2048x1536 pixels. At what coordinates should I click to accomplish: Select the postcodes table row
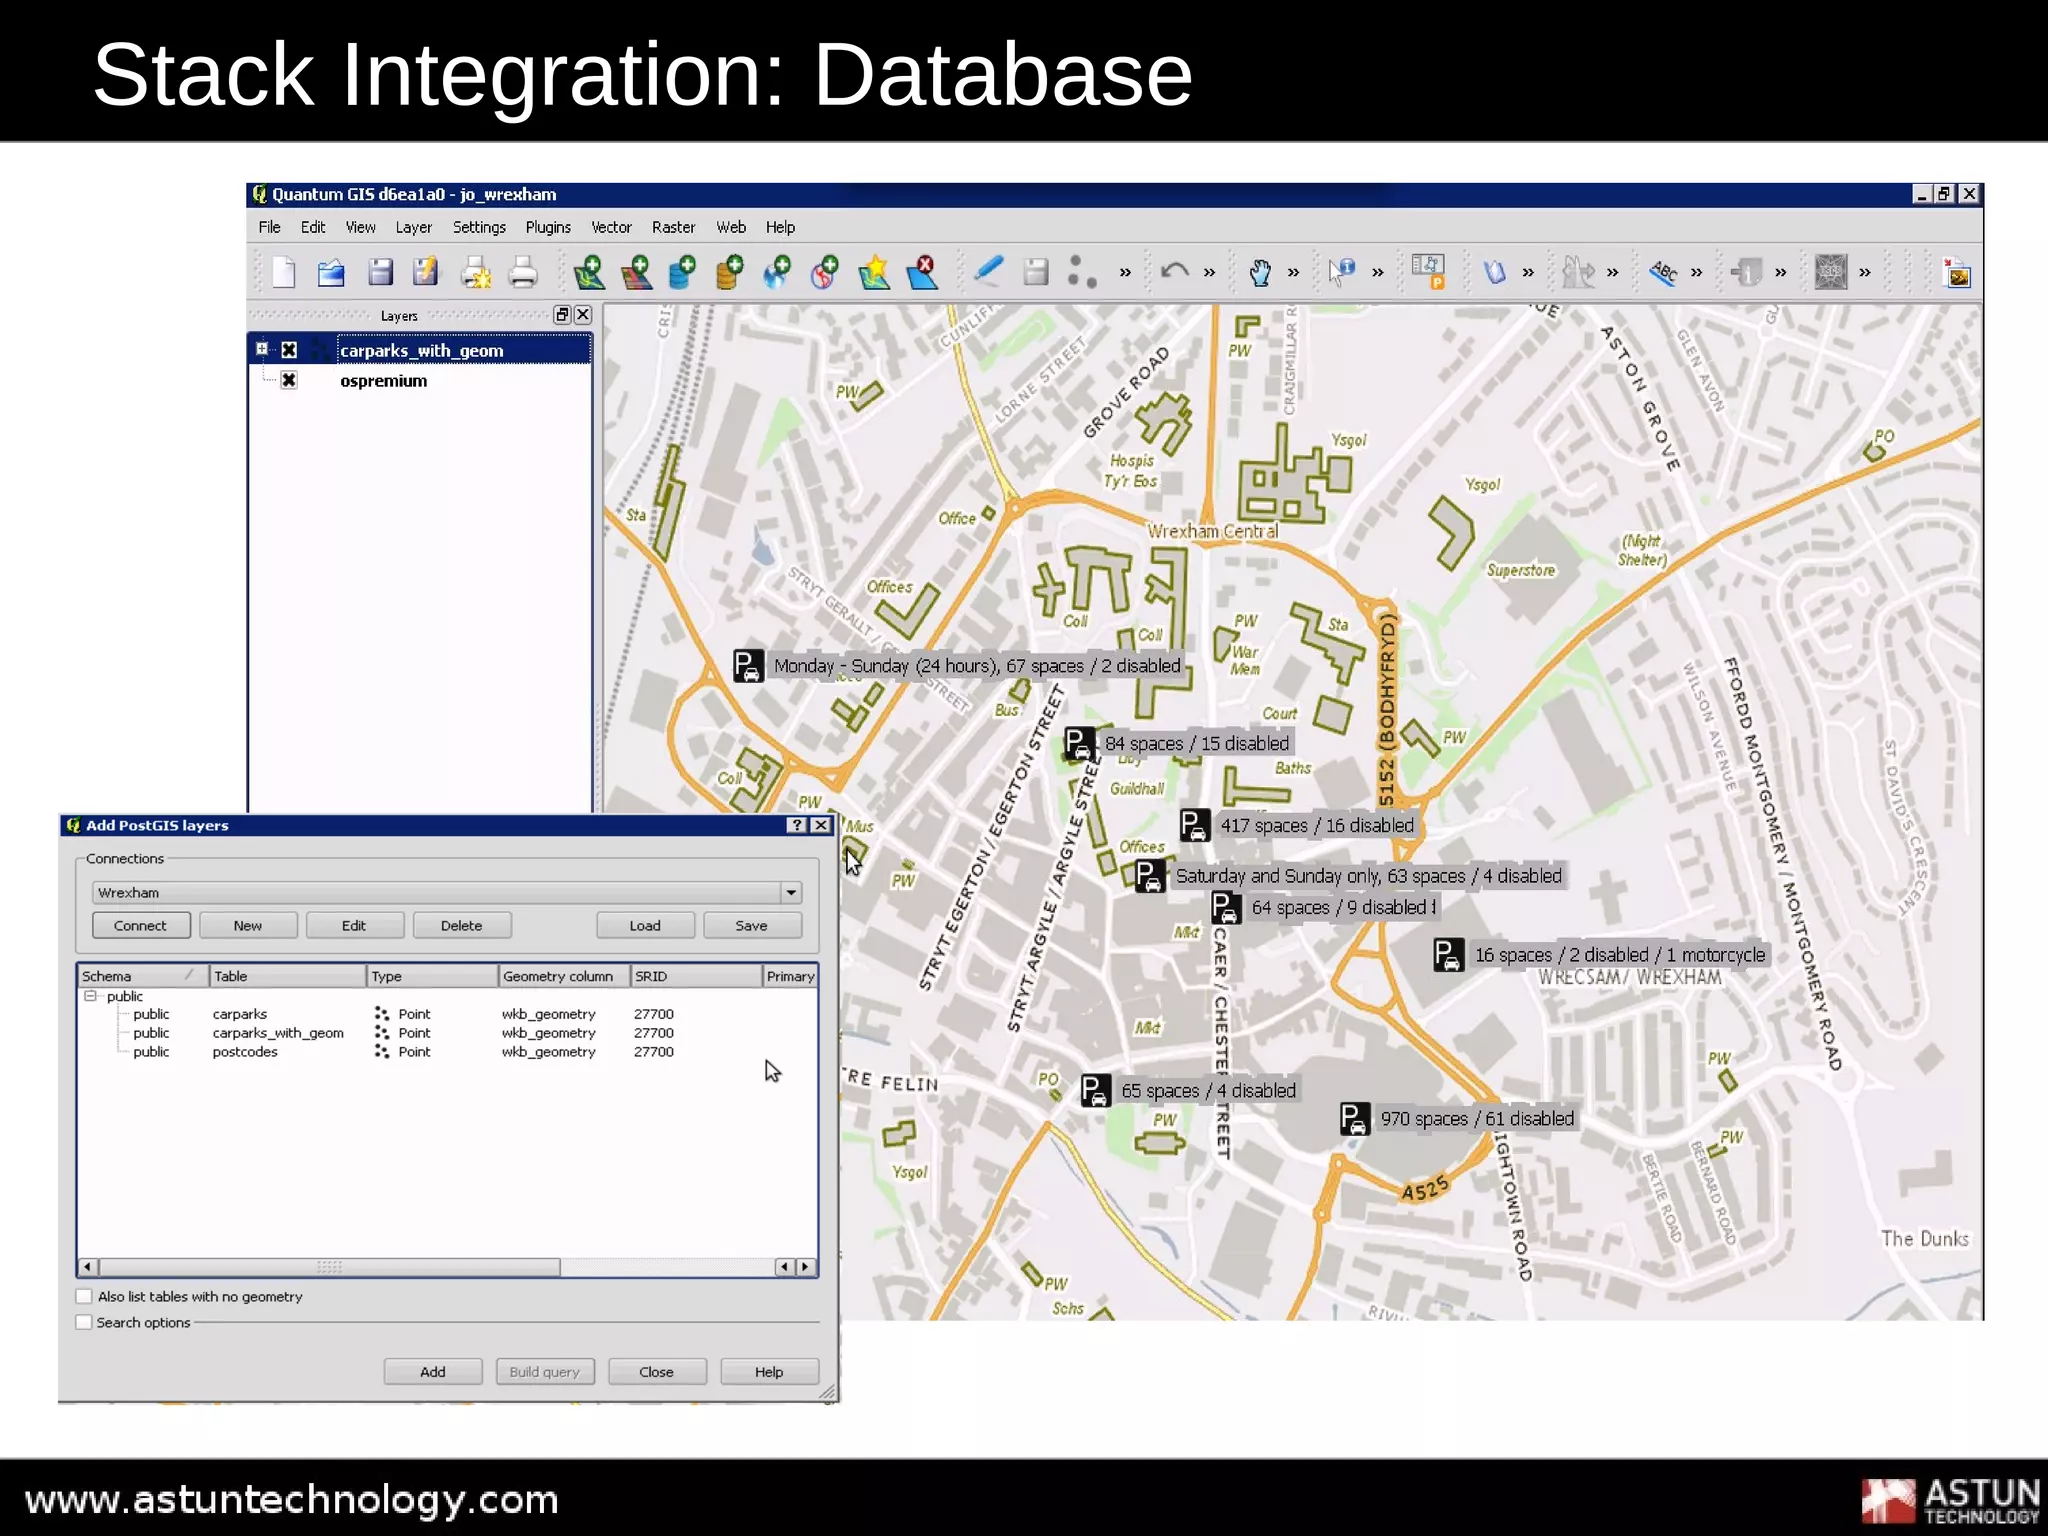446,1052
